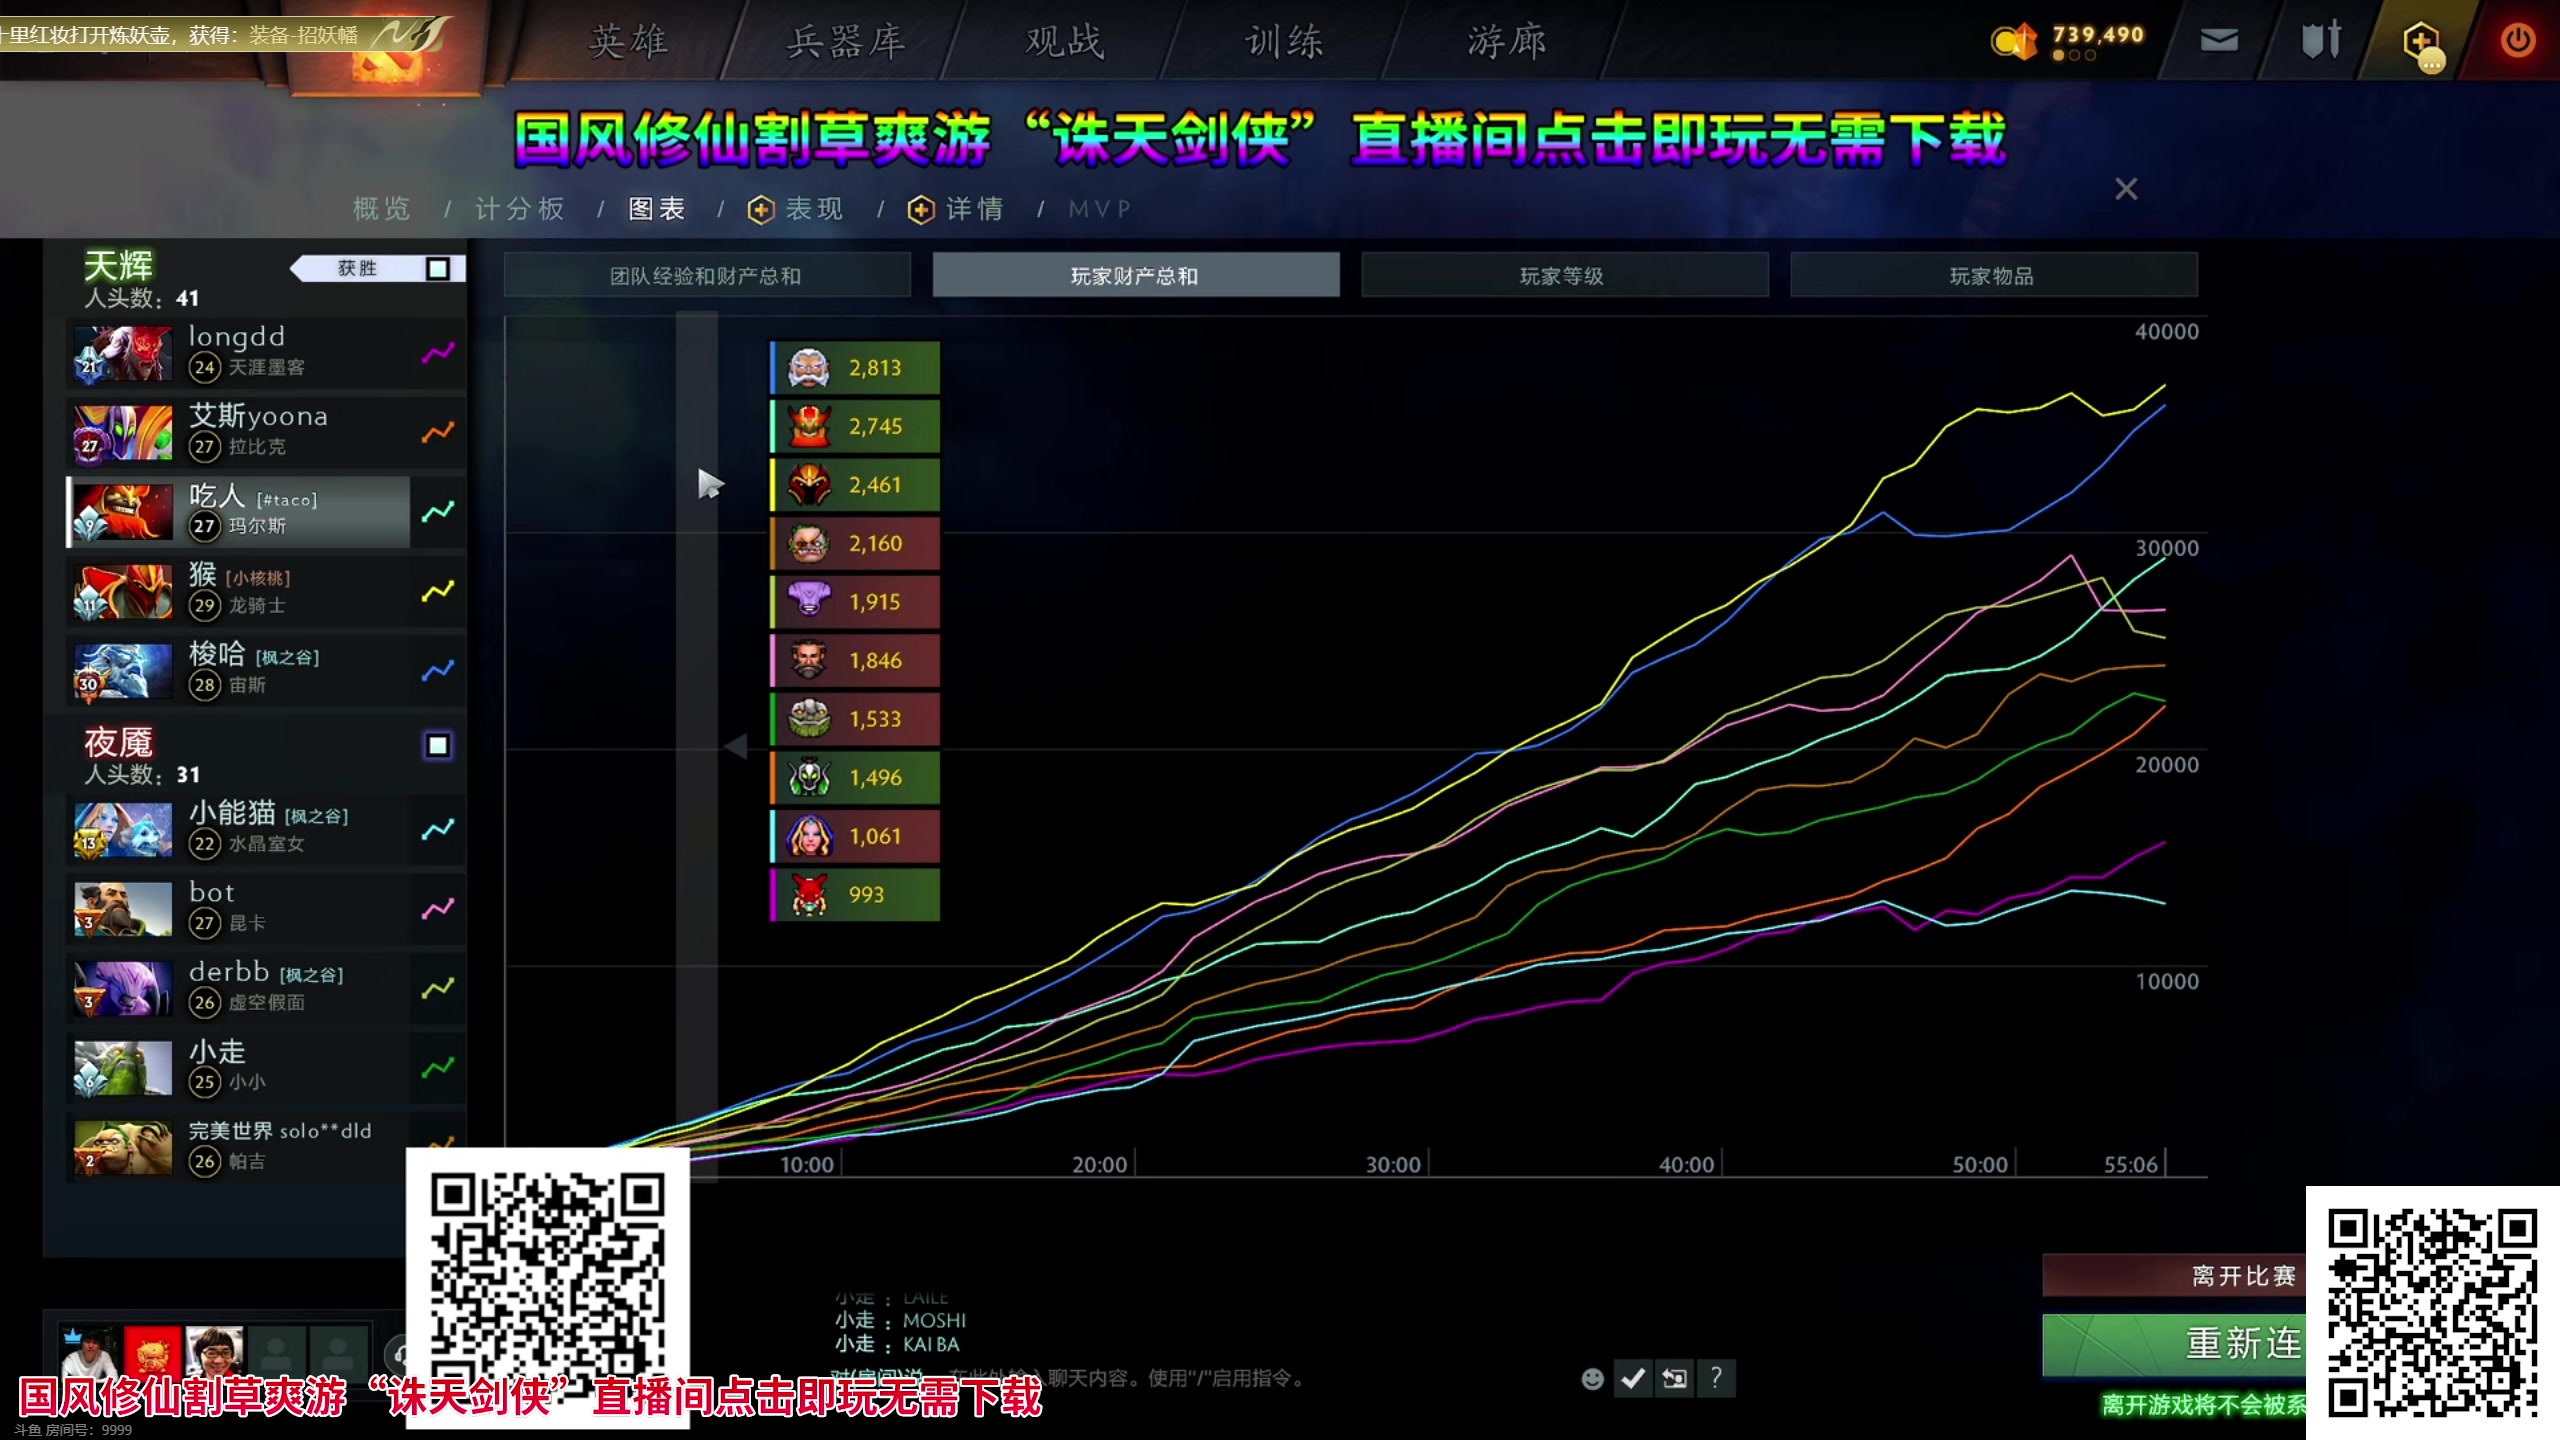Image resolution: width=2560 pixels, height=1440 pixels.
Task: Open the armory shield and sword icon
Action: [x=2320, y=40]
